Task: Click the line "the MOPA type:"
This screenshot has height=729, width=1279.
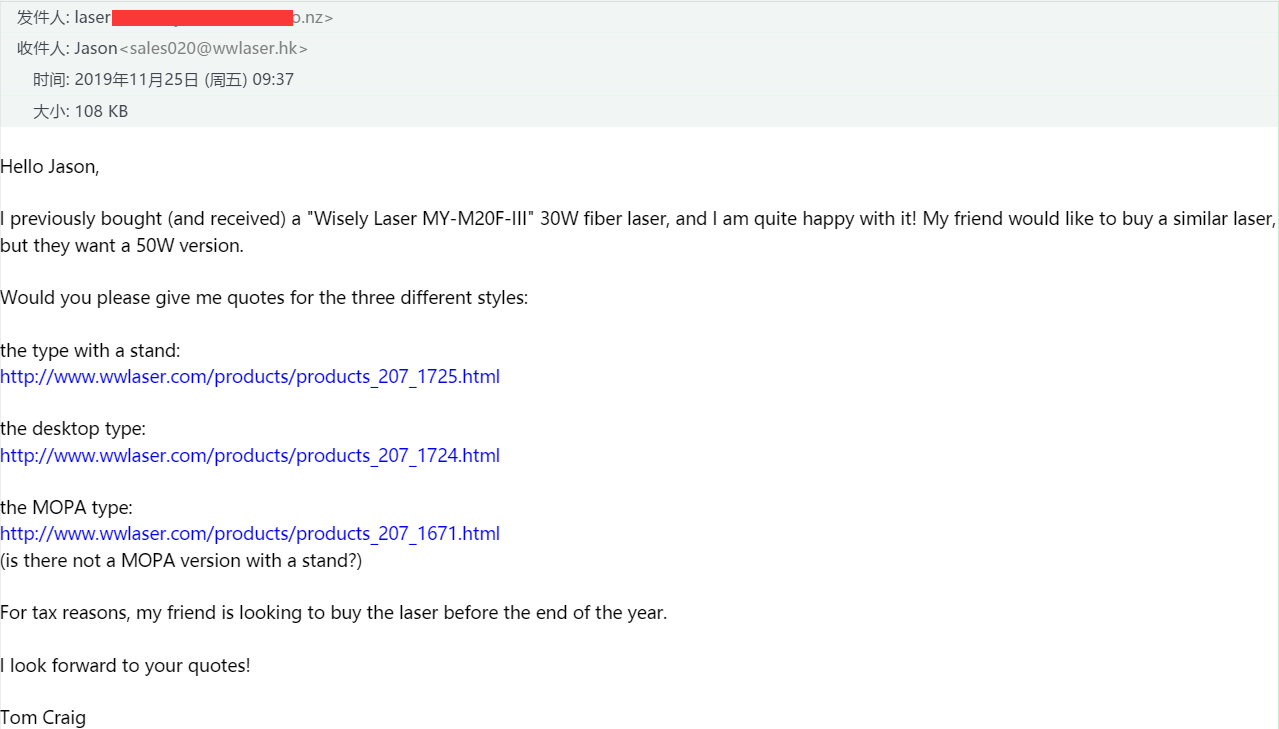Action: (x=66, y=507)
